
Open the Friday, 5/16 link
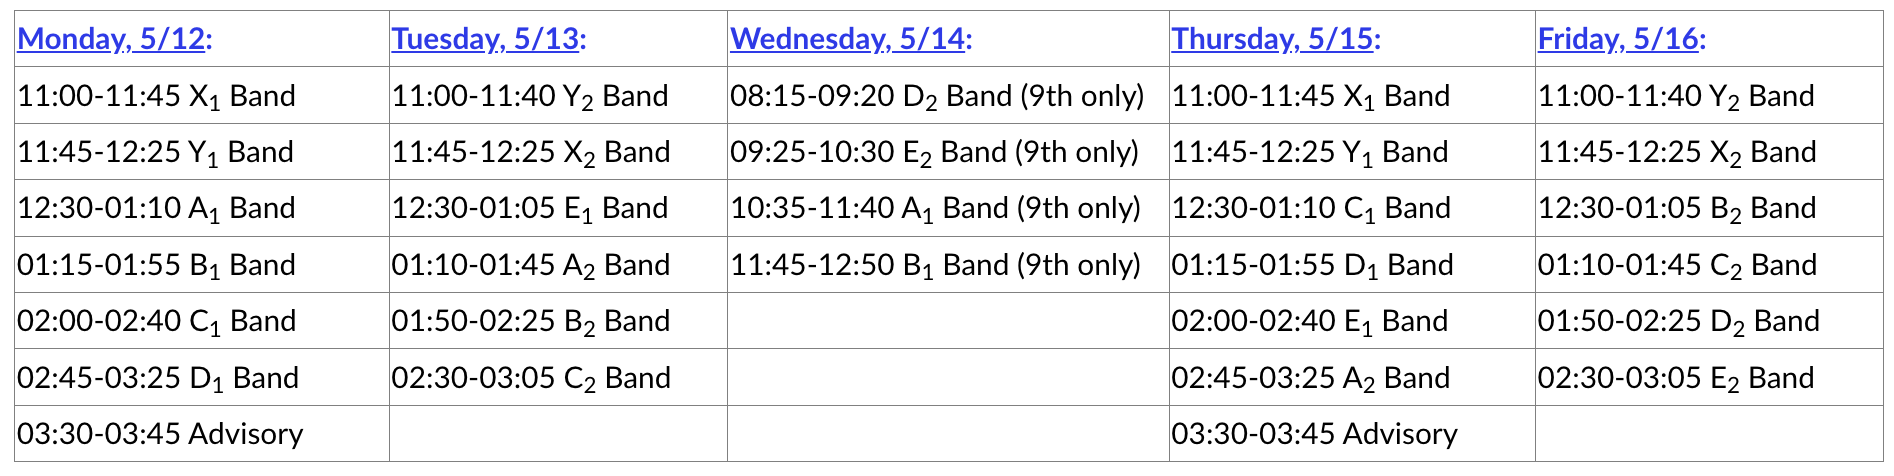[1619, 39]
